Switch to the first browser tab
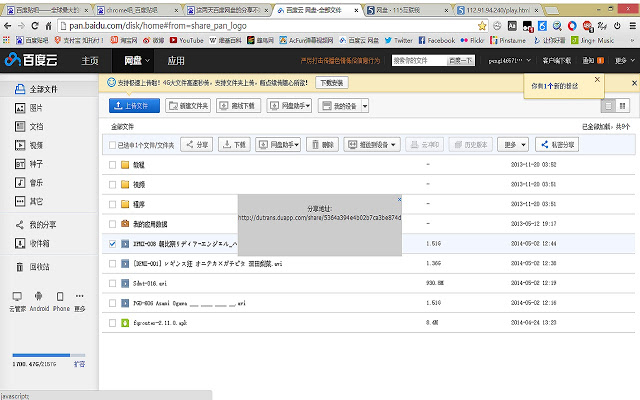The width and height of the screenshot is (640, 400). tap(47, 10)
